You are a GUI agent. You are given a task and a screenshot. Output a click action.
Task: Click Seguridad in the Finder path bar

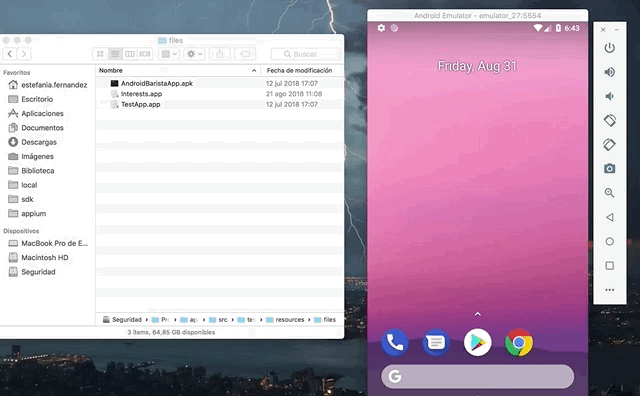click(122, 320)
